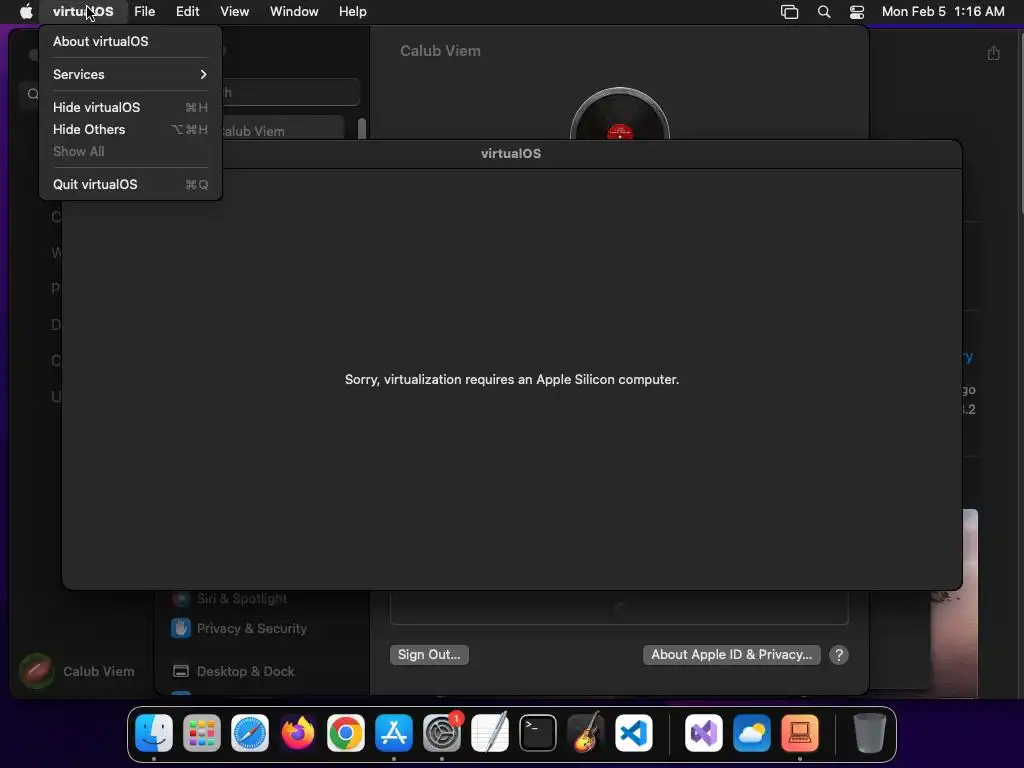This screenshot has height=768, width=1024.
Task: Open Trash from the Dock
Action: [x=869, y=733]
